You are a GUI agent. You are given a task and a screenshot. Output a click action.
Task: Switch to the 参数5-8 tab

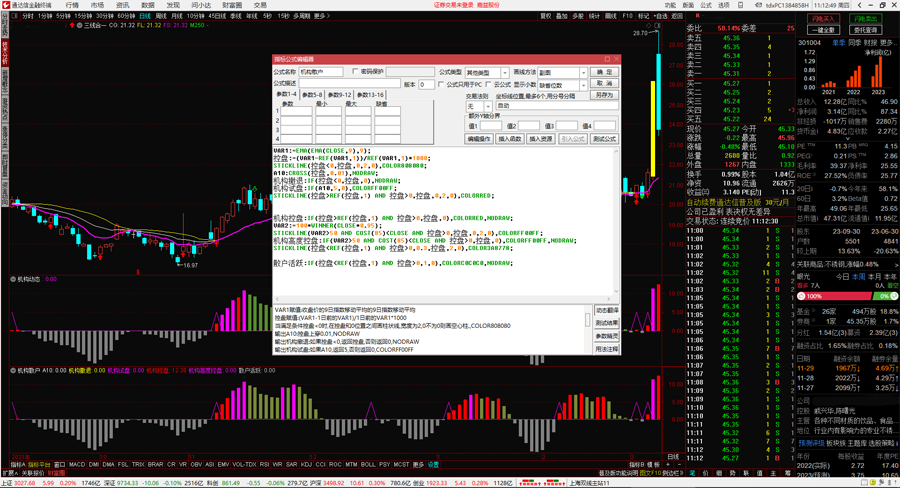(x=312, y=95)
